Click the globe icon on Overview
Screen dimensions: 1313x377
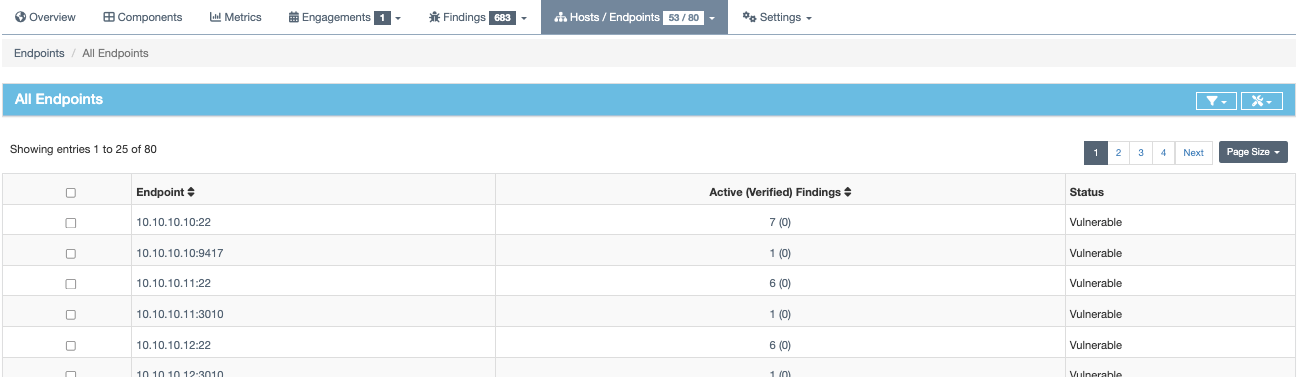(x=20, y=17)
